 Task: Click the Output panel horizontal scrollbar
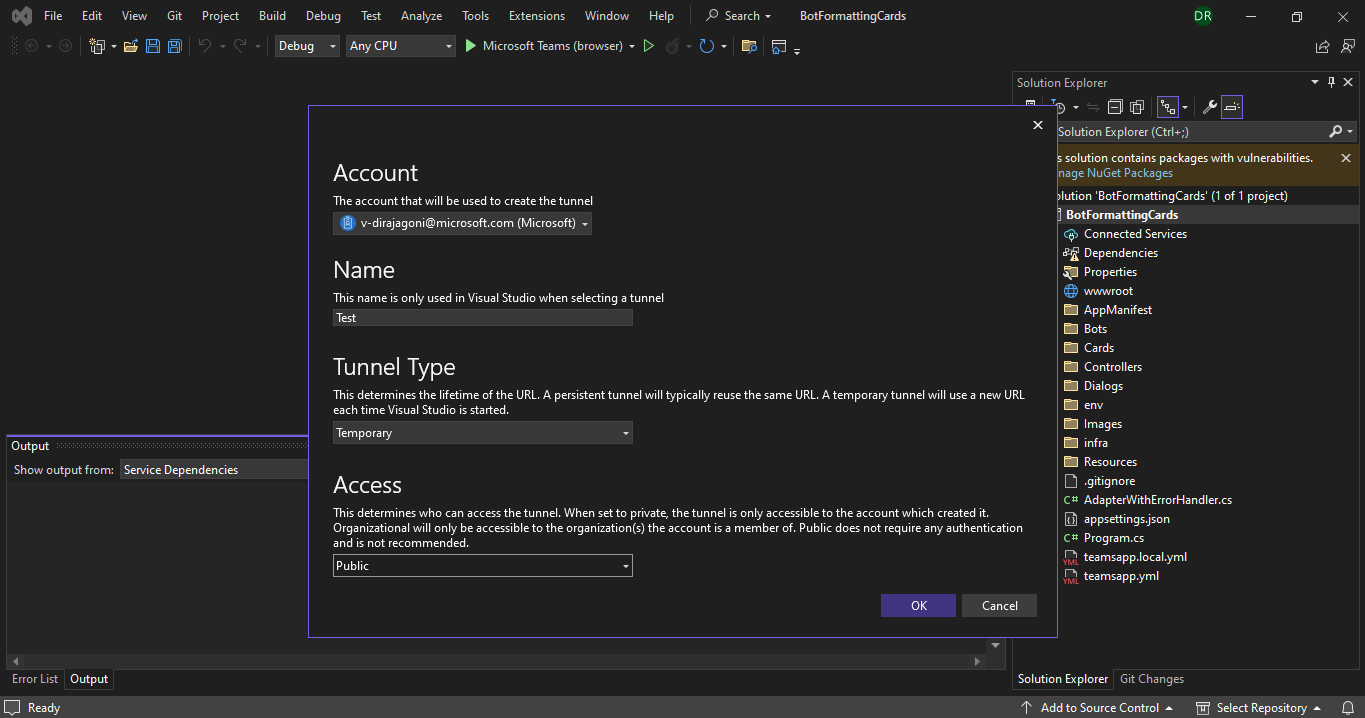pyautogui.click(x=495, y=661)
